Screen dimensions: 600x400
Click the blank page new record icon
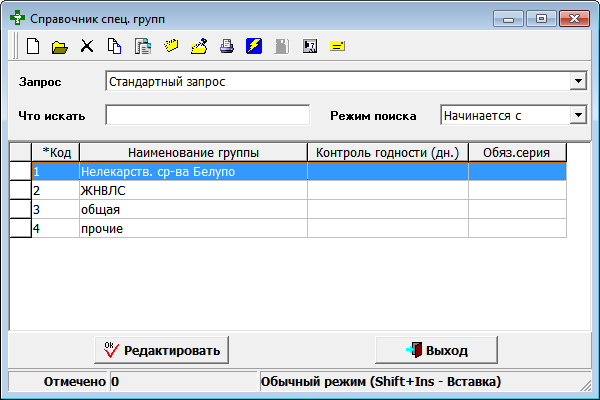[x=33, y=46]
